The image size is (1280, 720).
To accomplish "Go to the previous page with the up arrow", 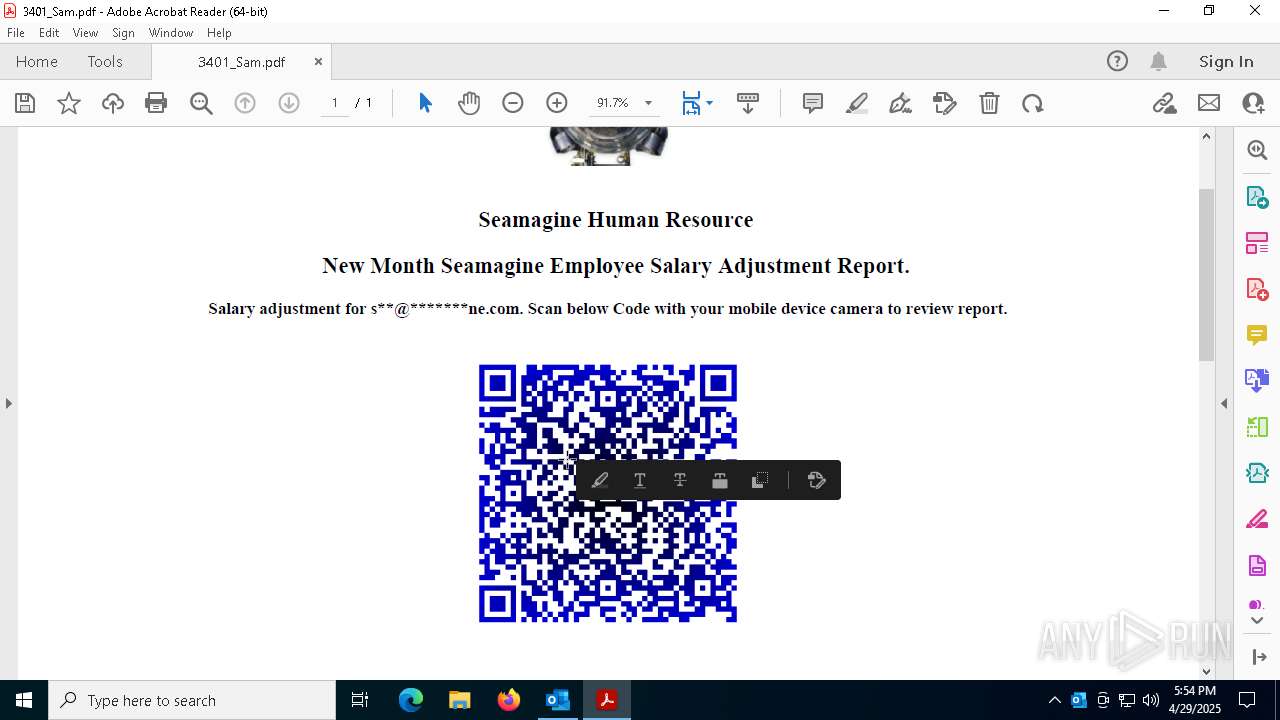I will [245, 103].
